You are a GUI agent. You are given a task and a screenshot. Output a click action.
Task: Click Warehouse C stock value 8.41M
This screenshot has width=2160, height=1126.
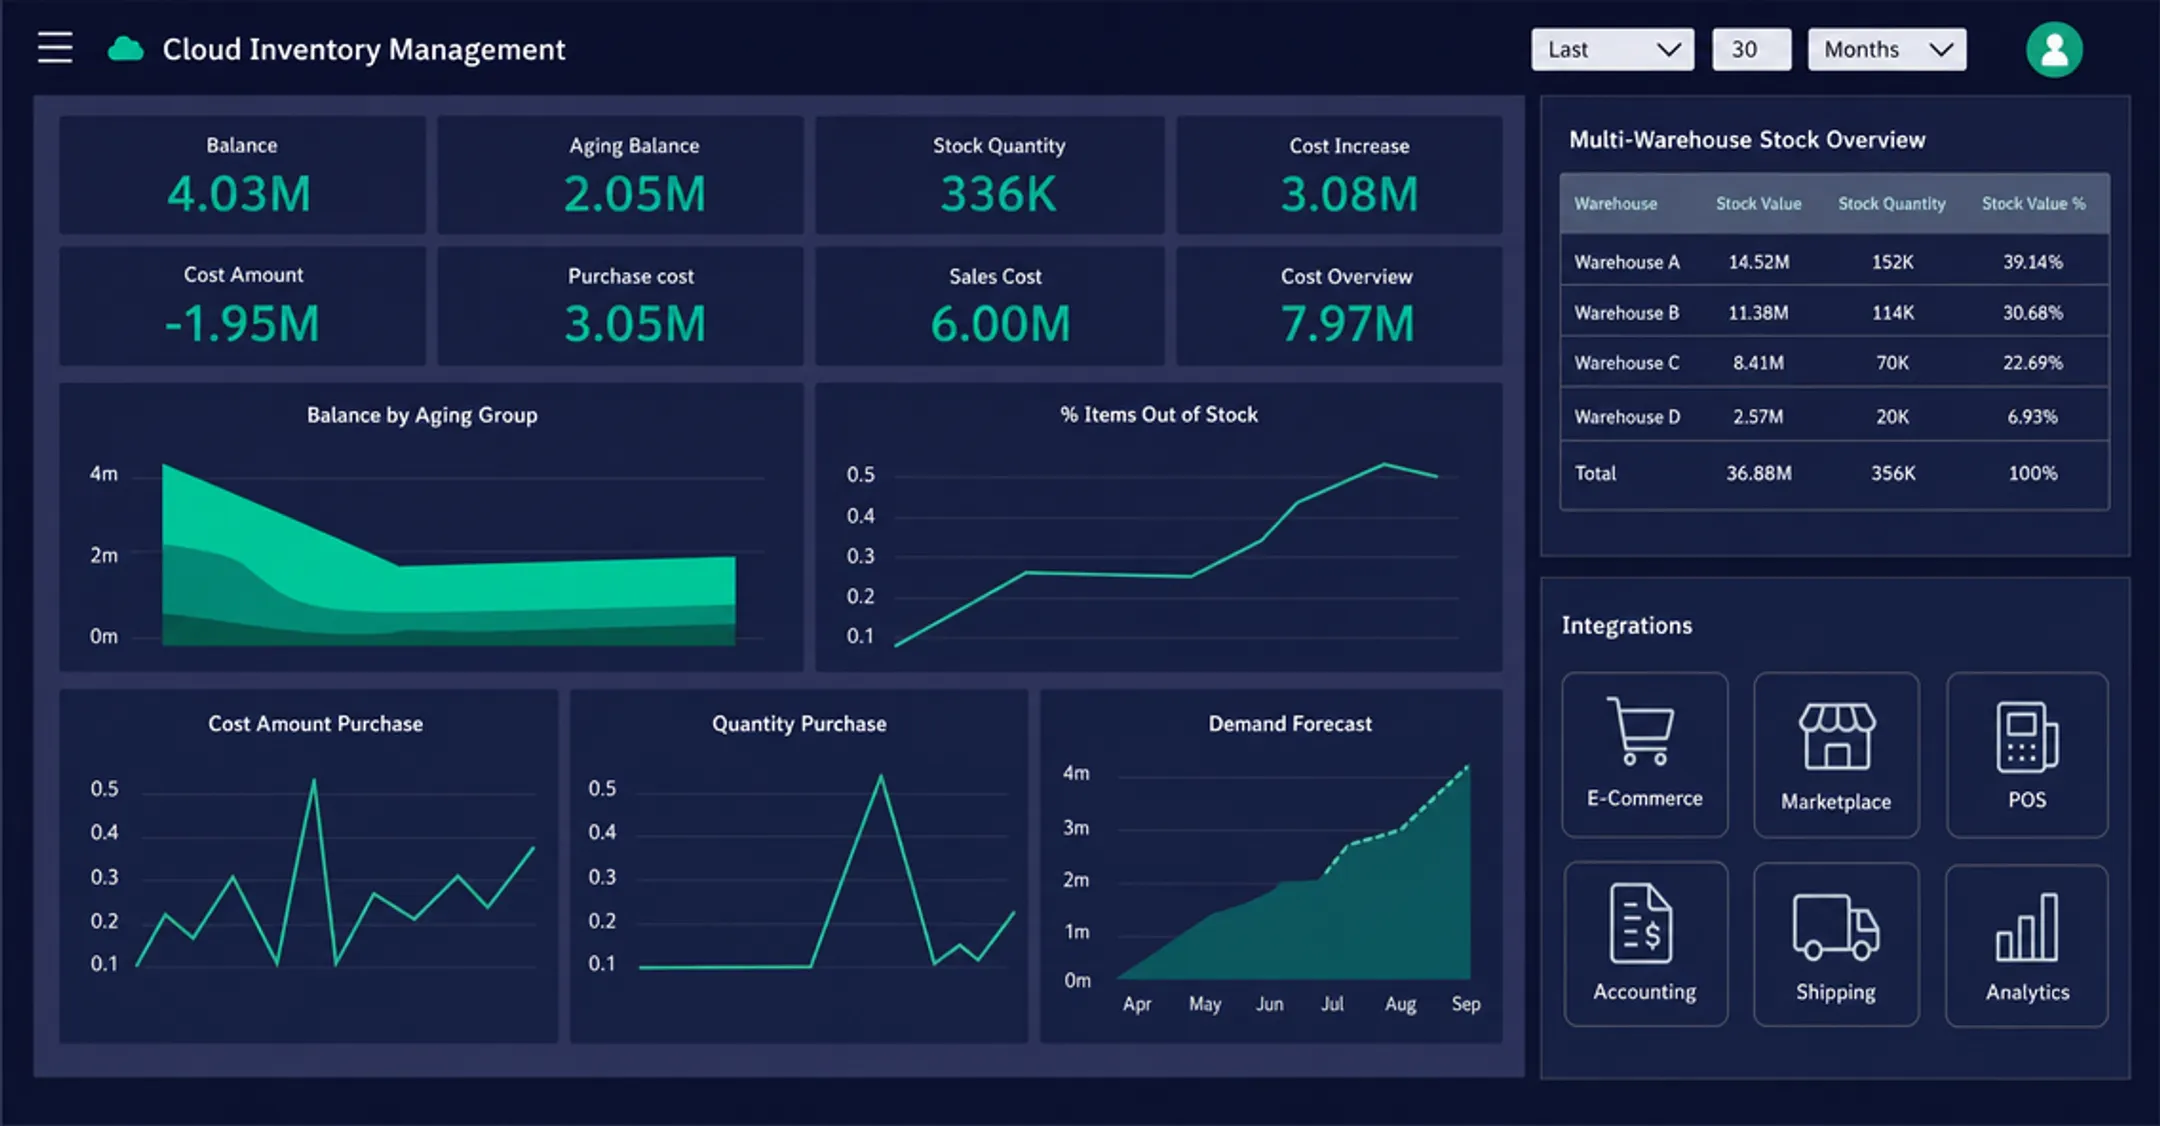tap(1758, 363)
